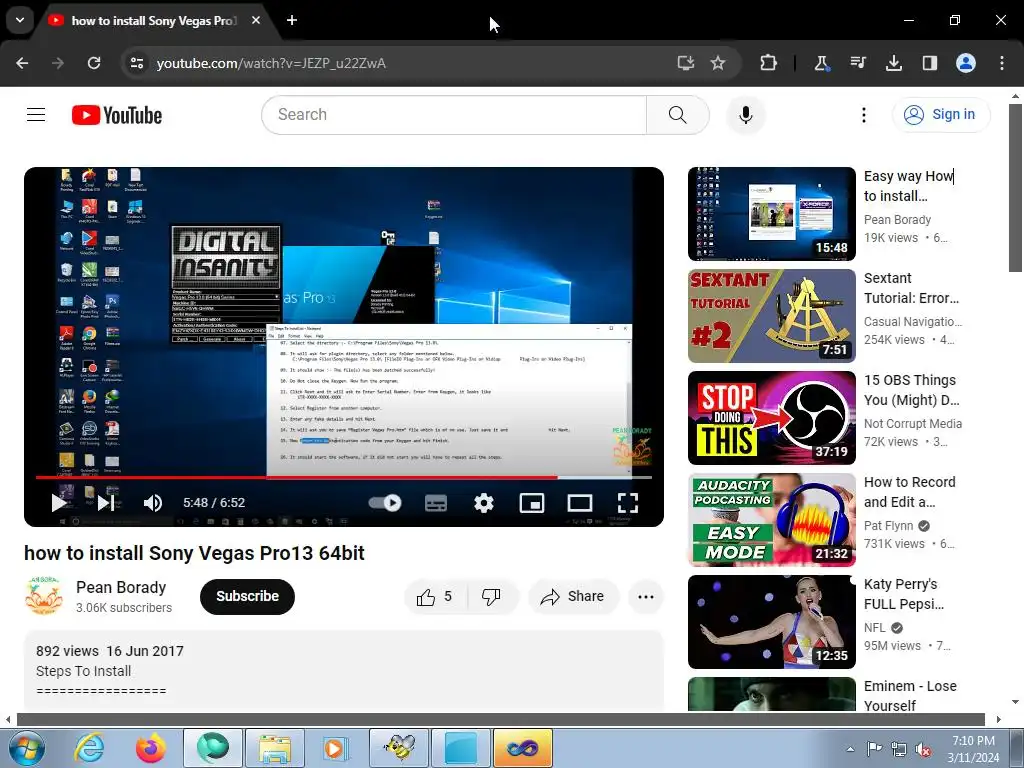Open File Explorer folder on taskbar
The height and width of the screenshot is (768, 1024).
click(274, 748)
